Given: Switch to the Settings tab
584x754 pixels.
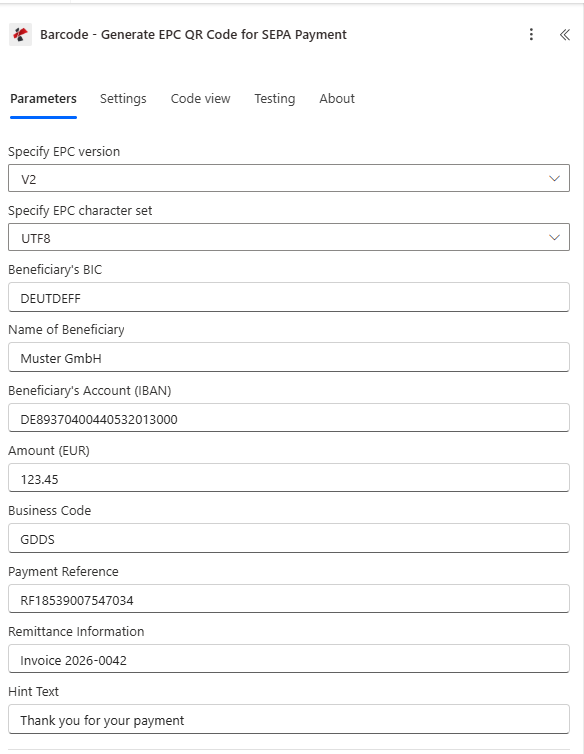Looking at the screenshot, I should (x=123, y=99).
